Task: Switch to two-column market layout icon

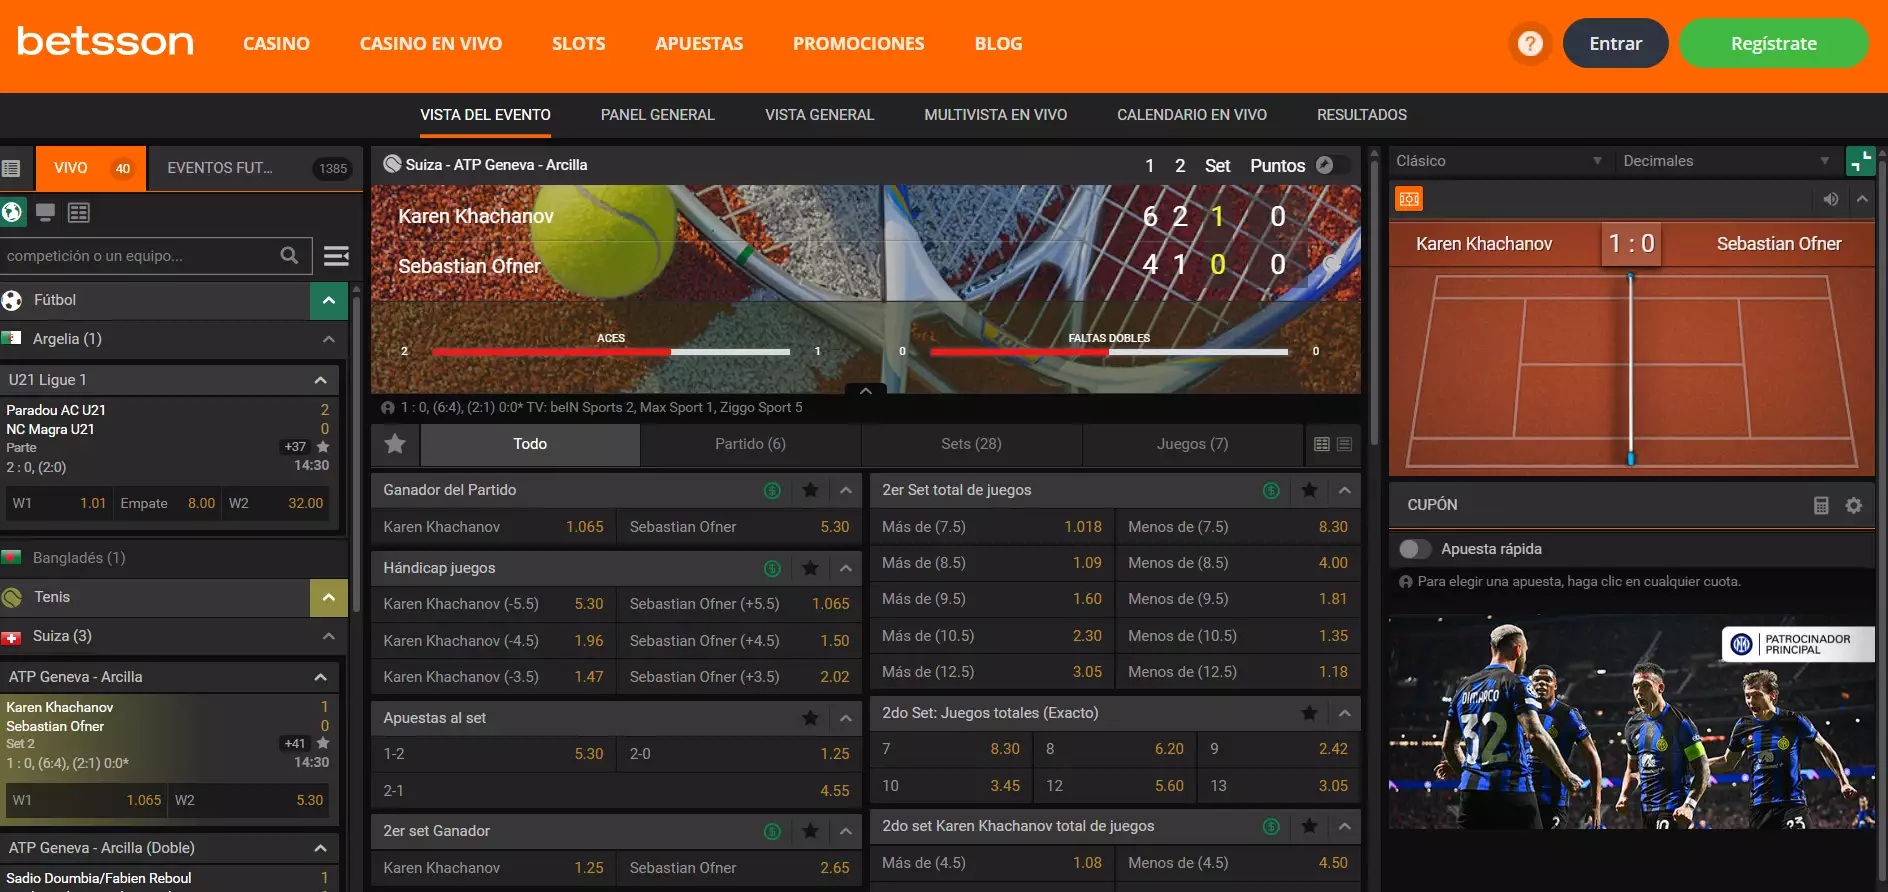Action: pyautogui.click(x=1322, y=444)
